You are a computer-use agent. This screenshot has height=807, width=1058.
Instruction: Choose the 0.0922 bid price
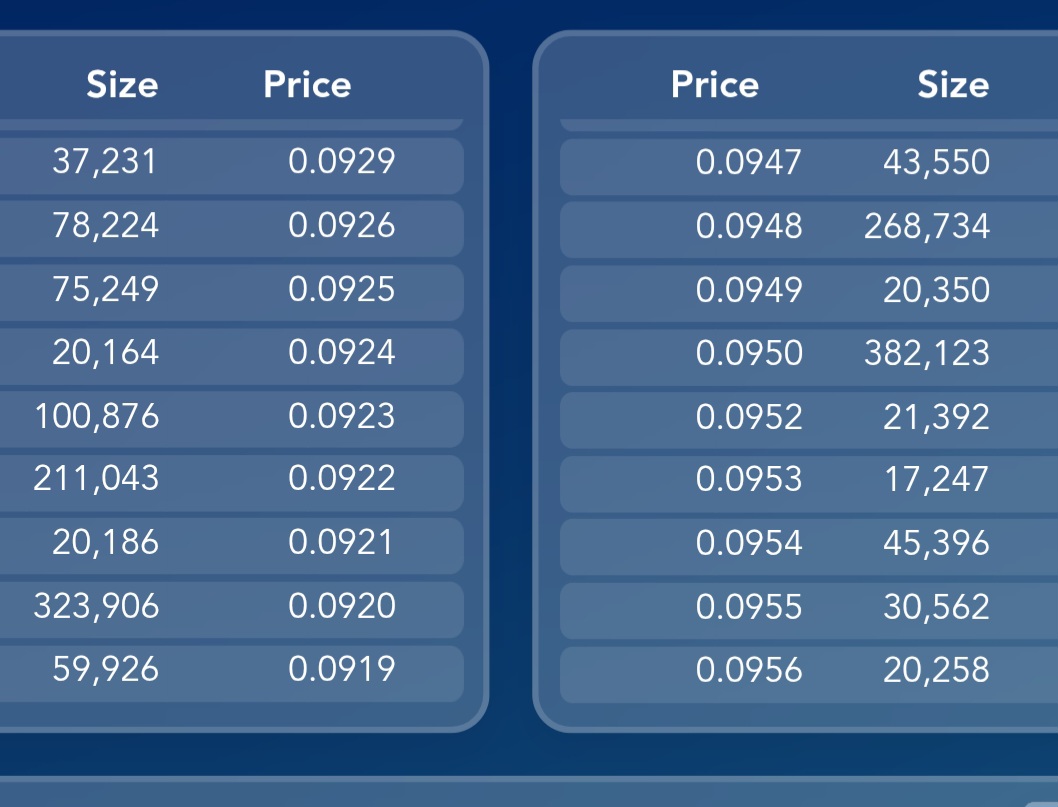pyautogui.click(x=342, y=479)
